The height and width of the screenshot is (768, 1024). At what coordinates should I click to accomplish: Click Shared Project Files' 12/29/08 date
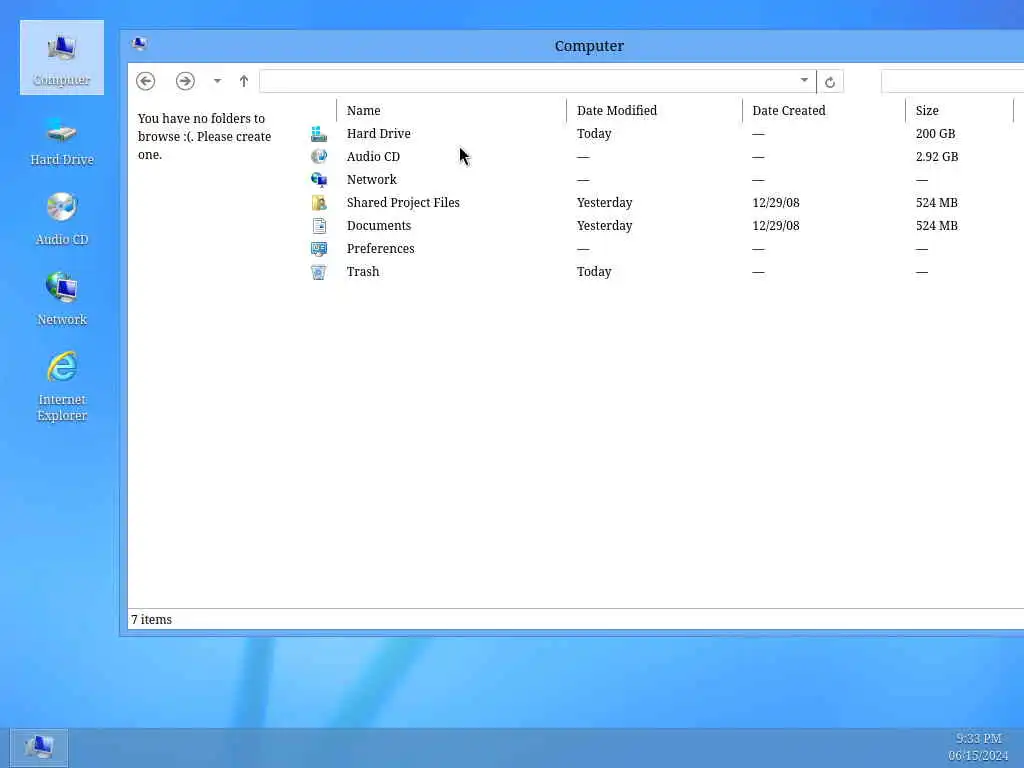click(776, 202)
